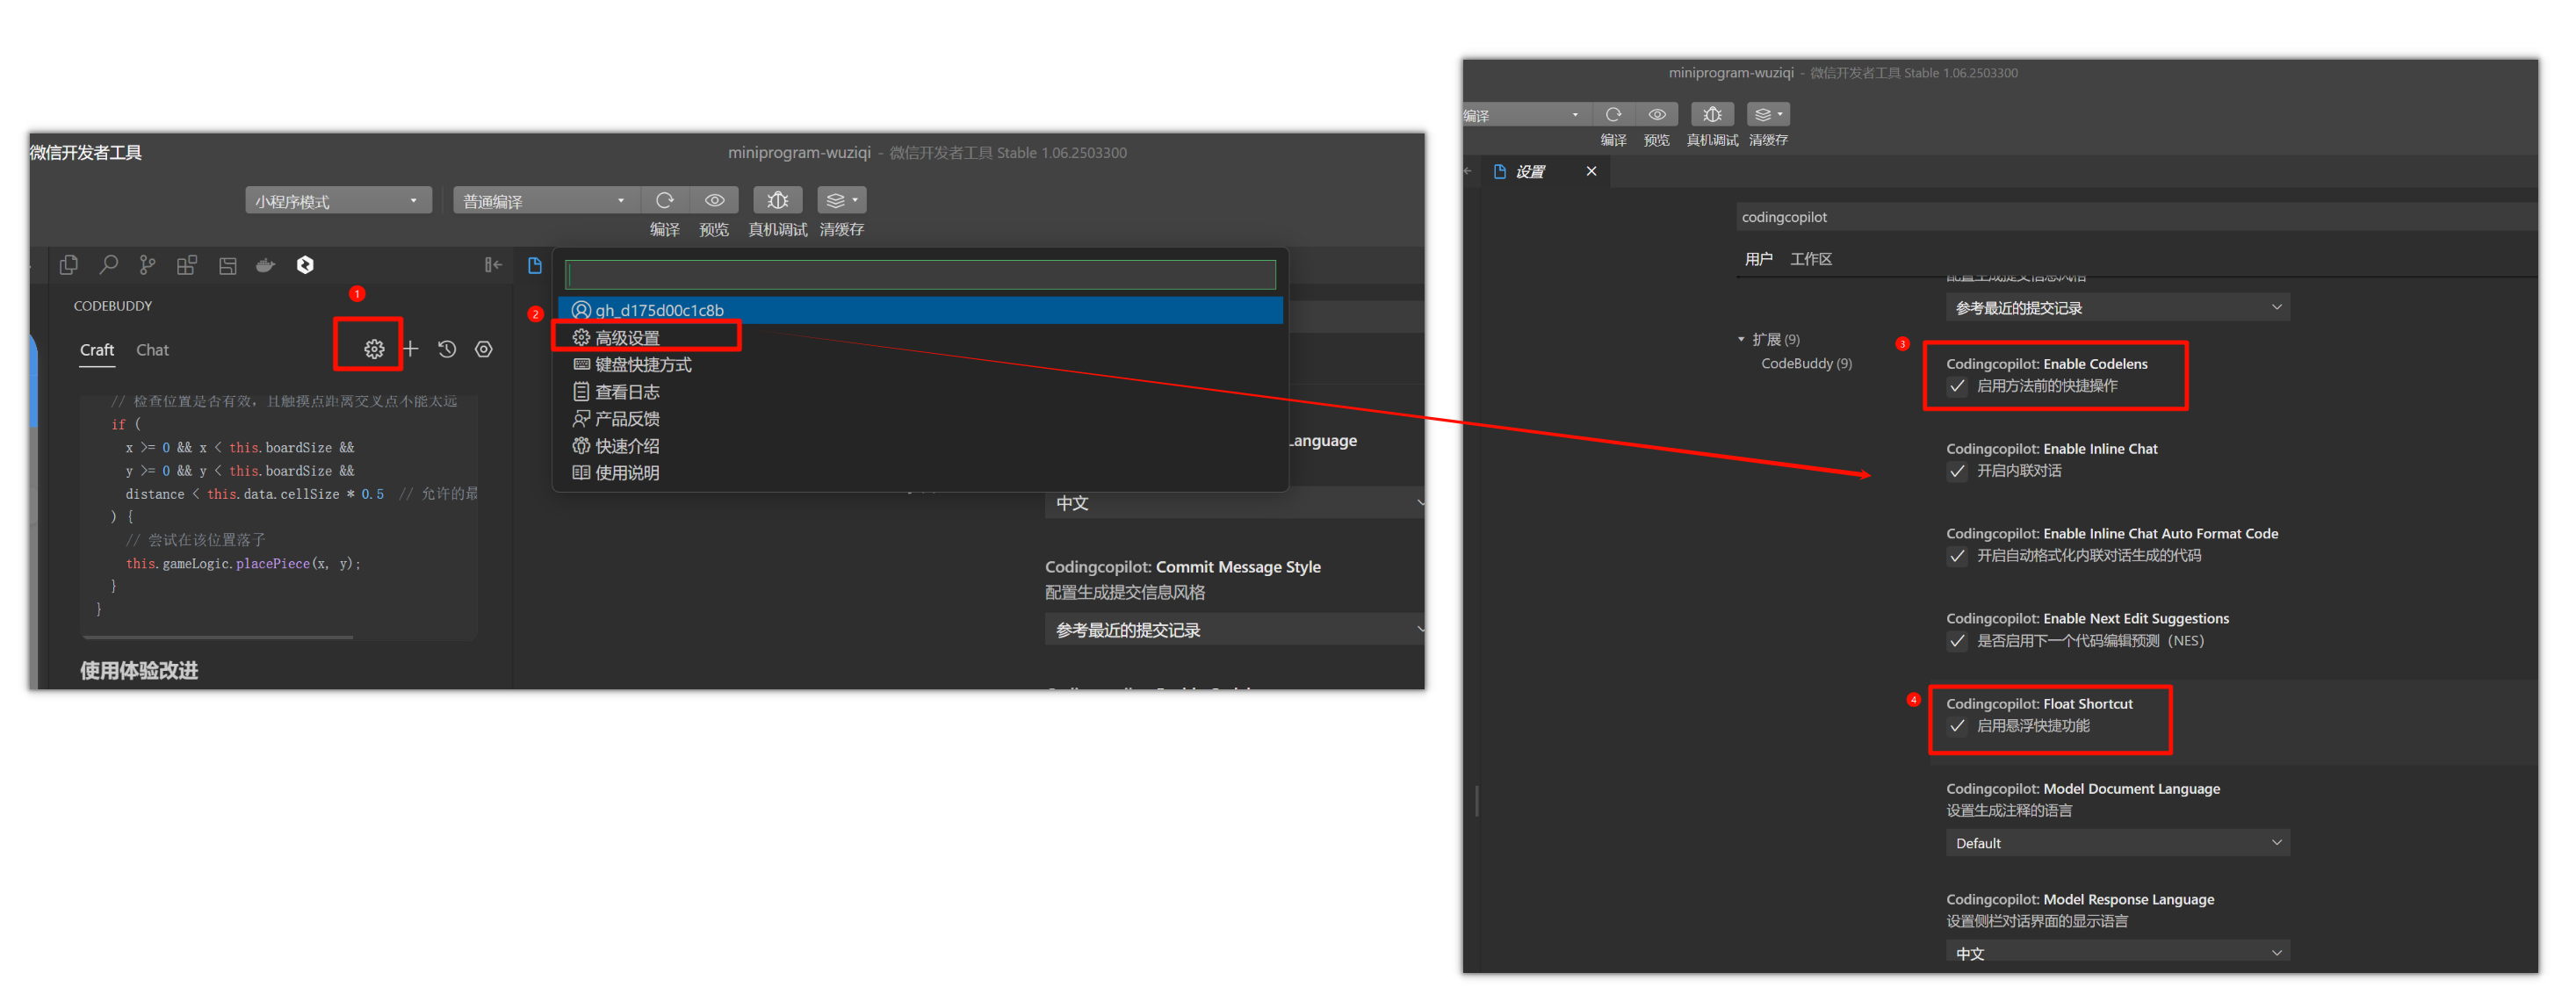
Task: Toggle Float Shortcut checkbox
Action: (x=1957, y=726)
